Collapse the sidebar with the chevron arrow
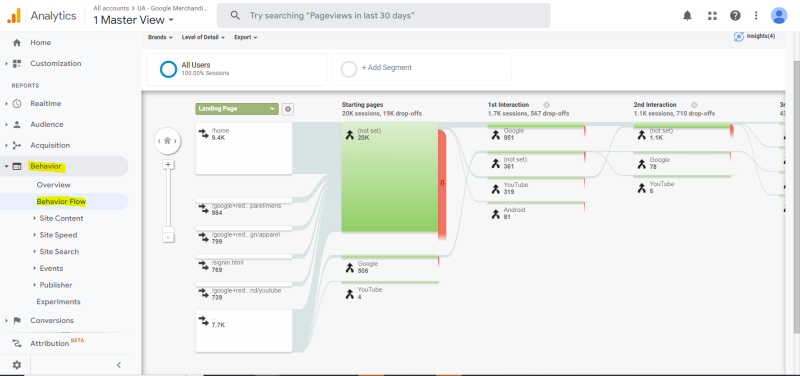The height and width of the screenshot is (376, 800). coord(118,365)
